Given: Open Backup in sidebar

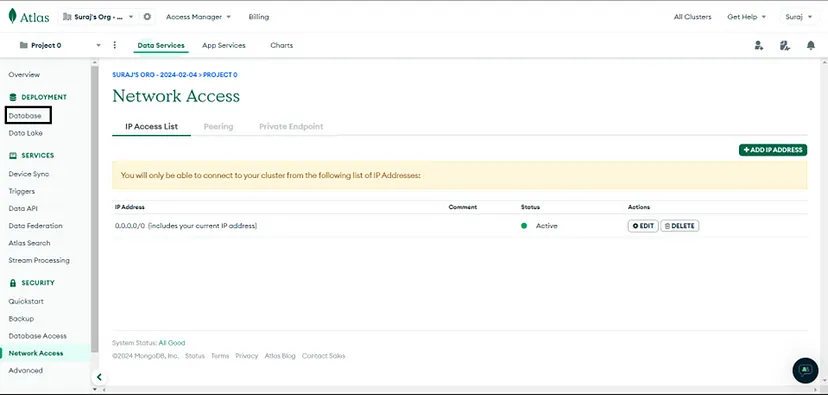Looking at the screenshot, I should click(x=21, y=319).
